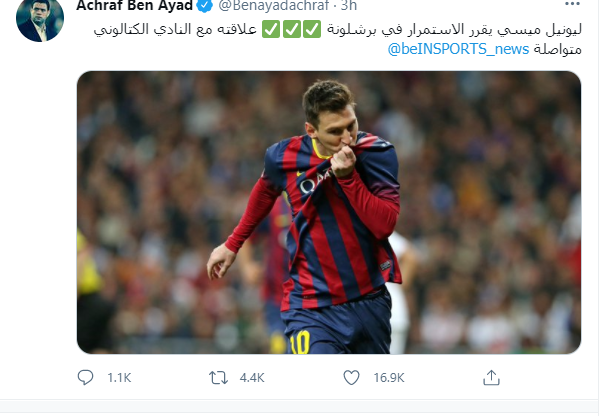Open the Messi jersey-kissing photo
The image size is (599, 416).
click(329, 212)
